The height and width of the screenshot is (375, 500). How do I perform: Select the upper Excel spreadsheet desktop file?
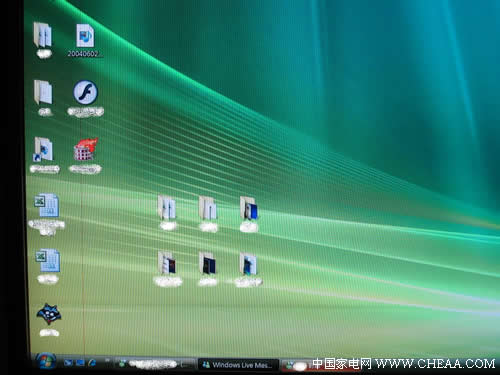[47, 206]
